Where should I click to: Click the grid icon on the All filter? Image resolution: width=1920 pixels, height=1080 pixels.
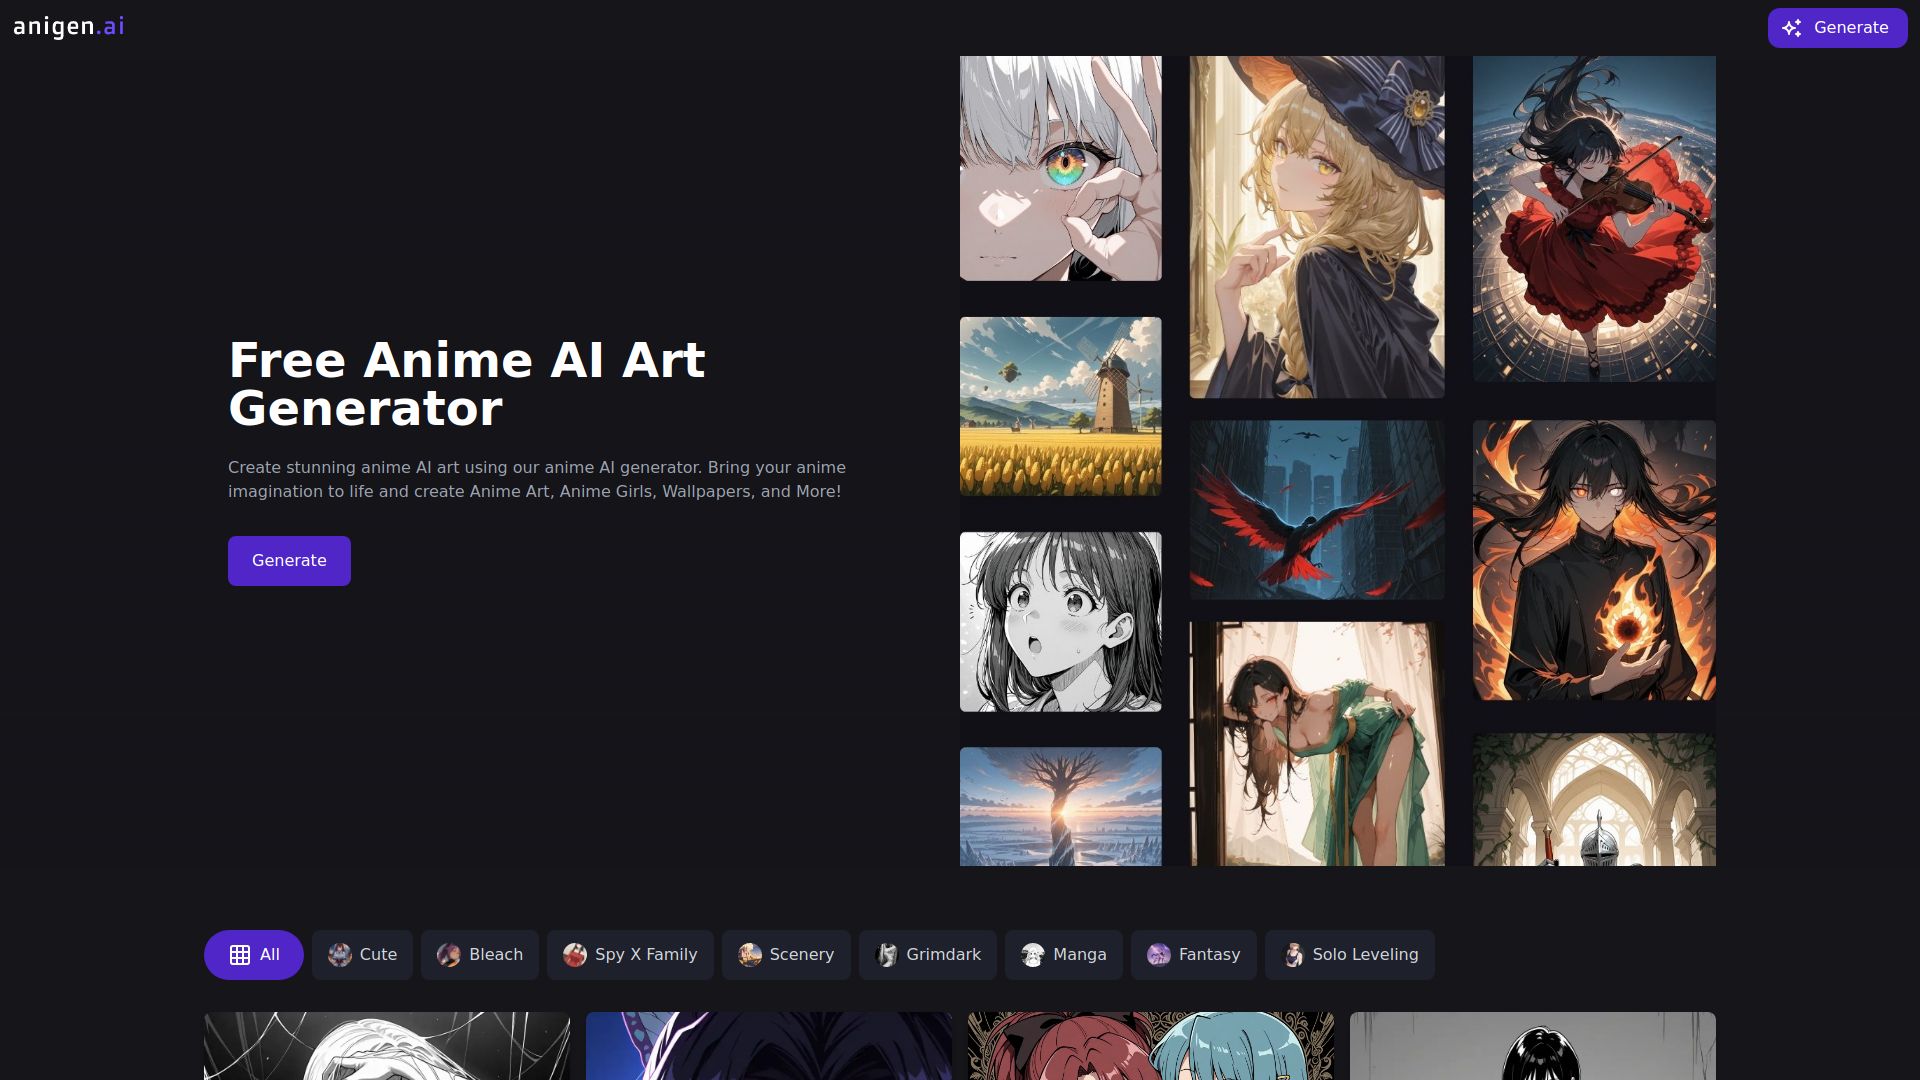[x=239, y=954]
